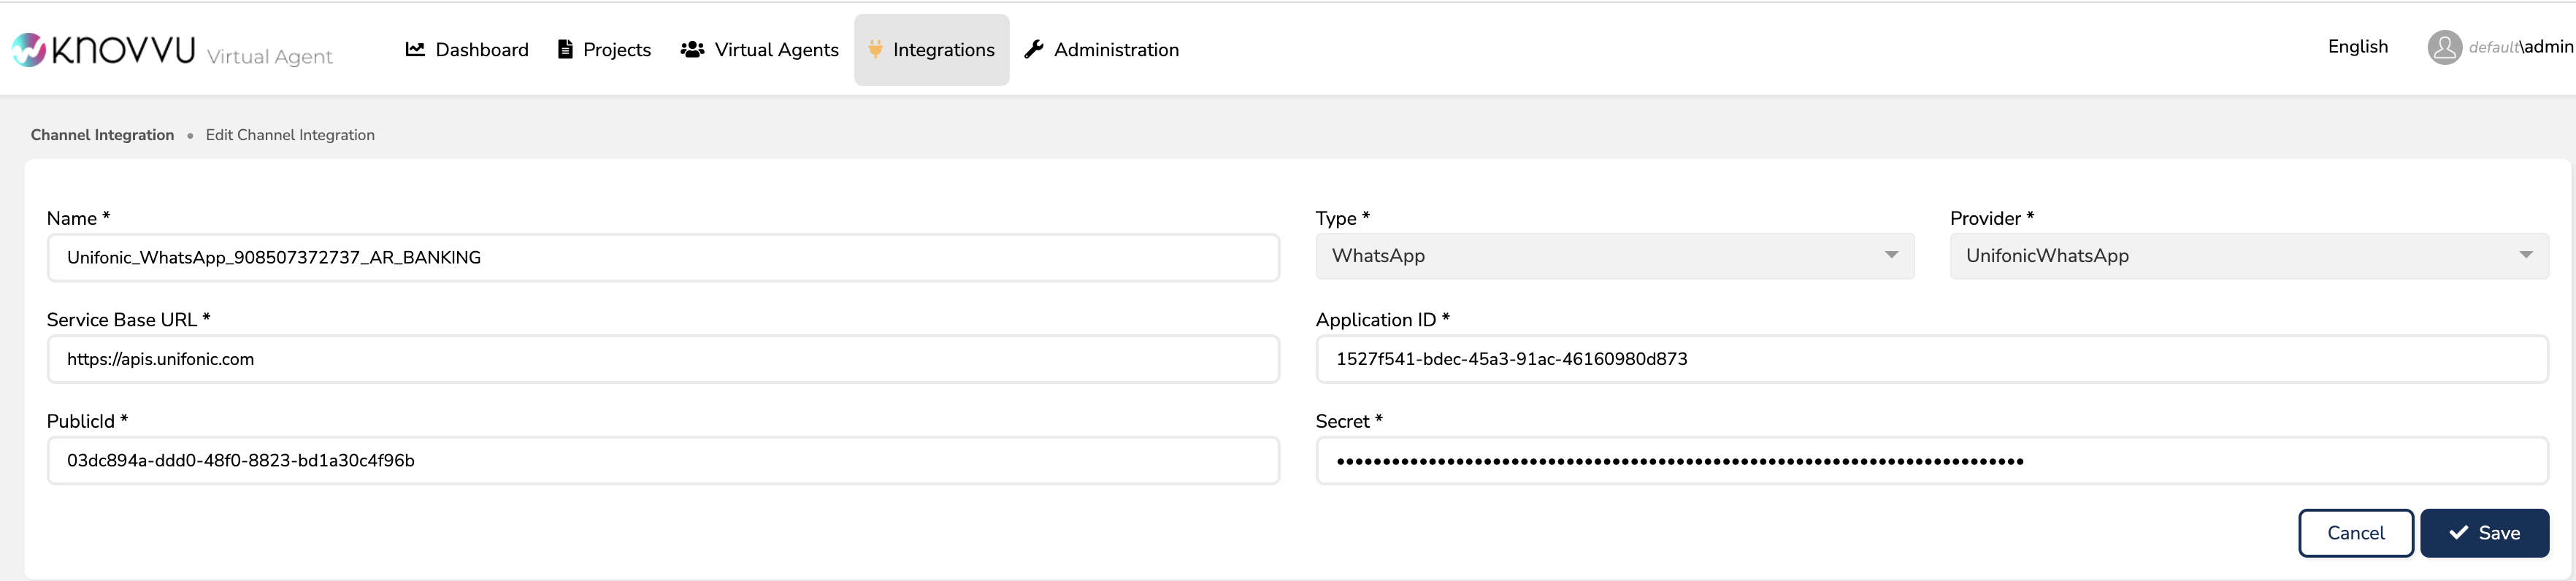Click the Integrations plug icon

pos(875,49)
